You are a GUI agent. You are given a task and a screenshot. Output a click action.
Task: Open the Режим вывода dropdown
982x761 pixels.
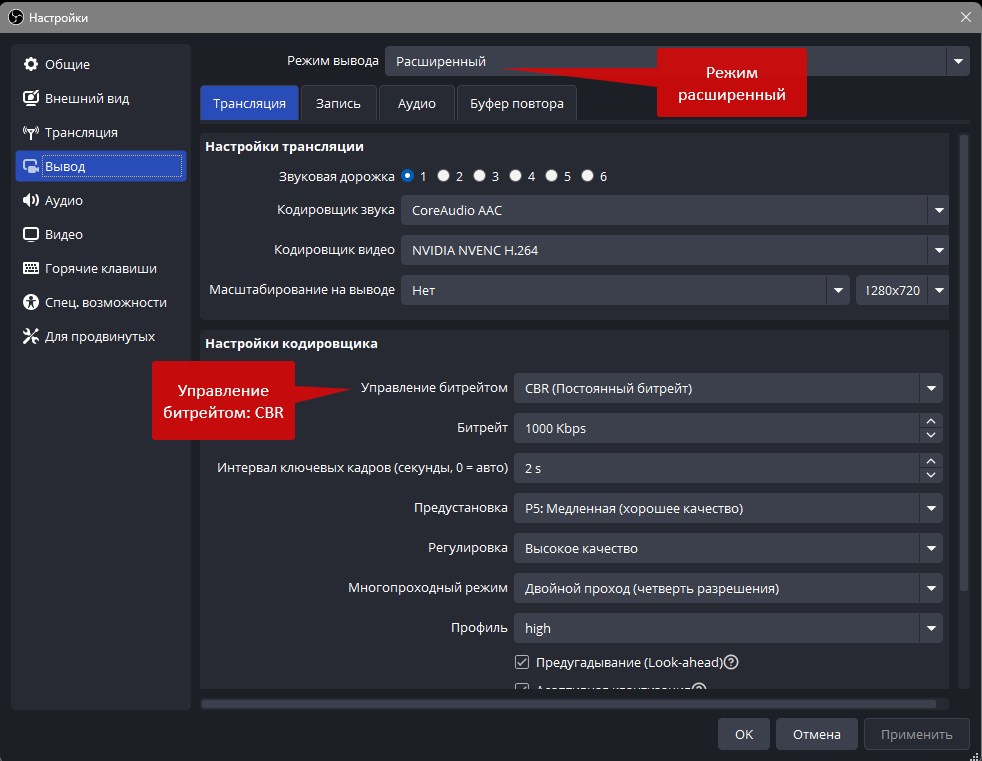pos(677,61)
